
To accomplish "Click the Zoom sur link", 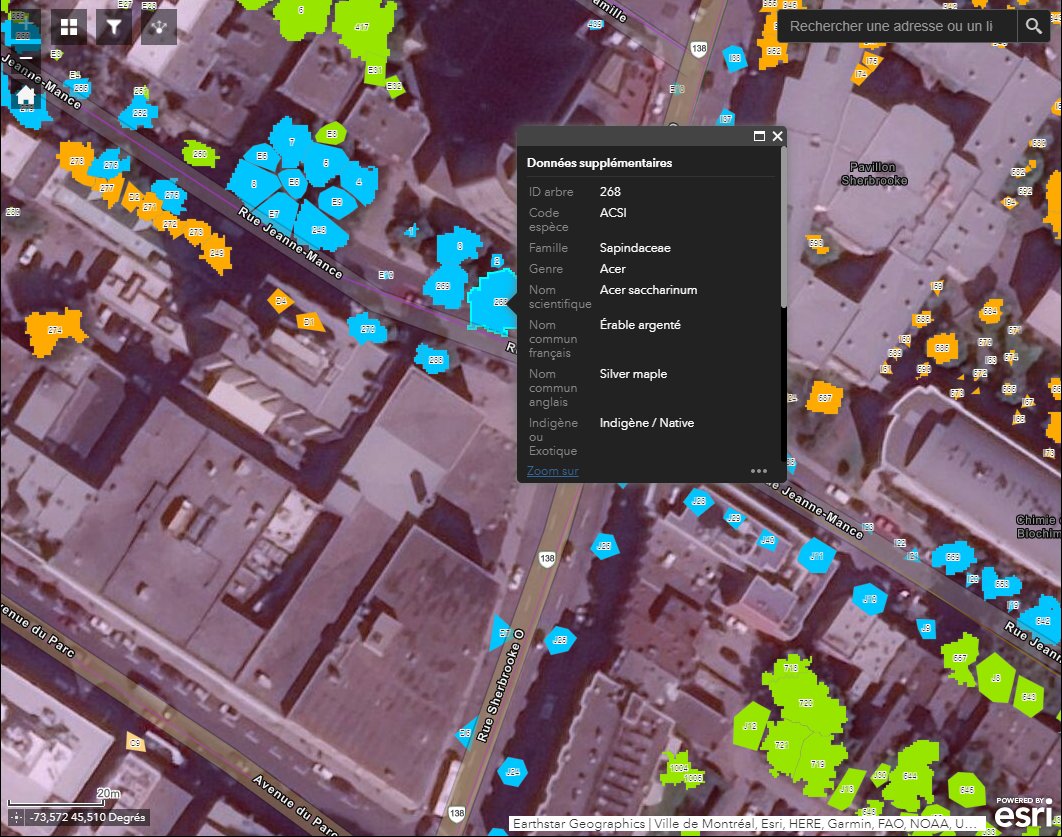I will [553, 471].
